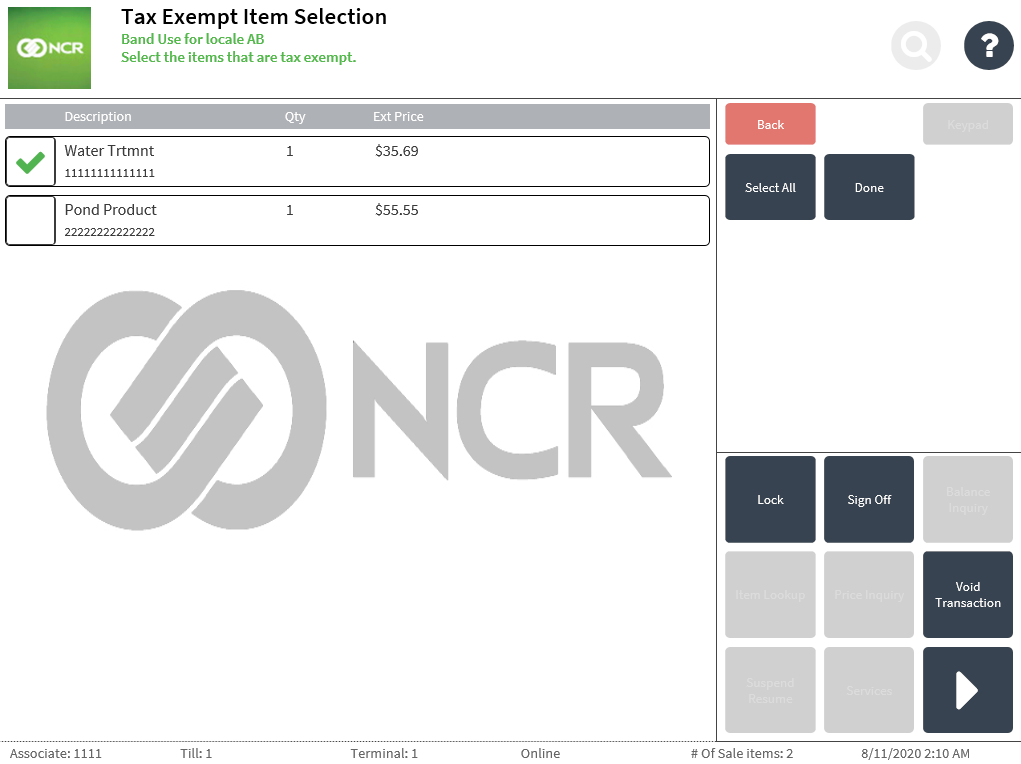Click the disabled Keypad button
Screen dimensions: 1021x764
(x=968, y=124)
